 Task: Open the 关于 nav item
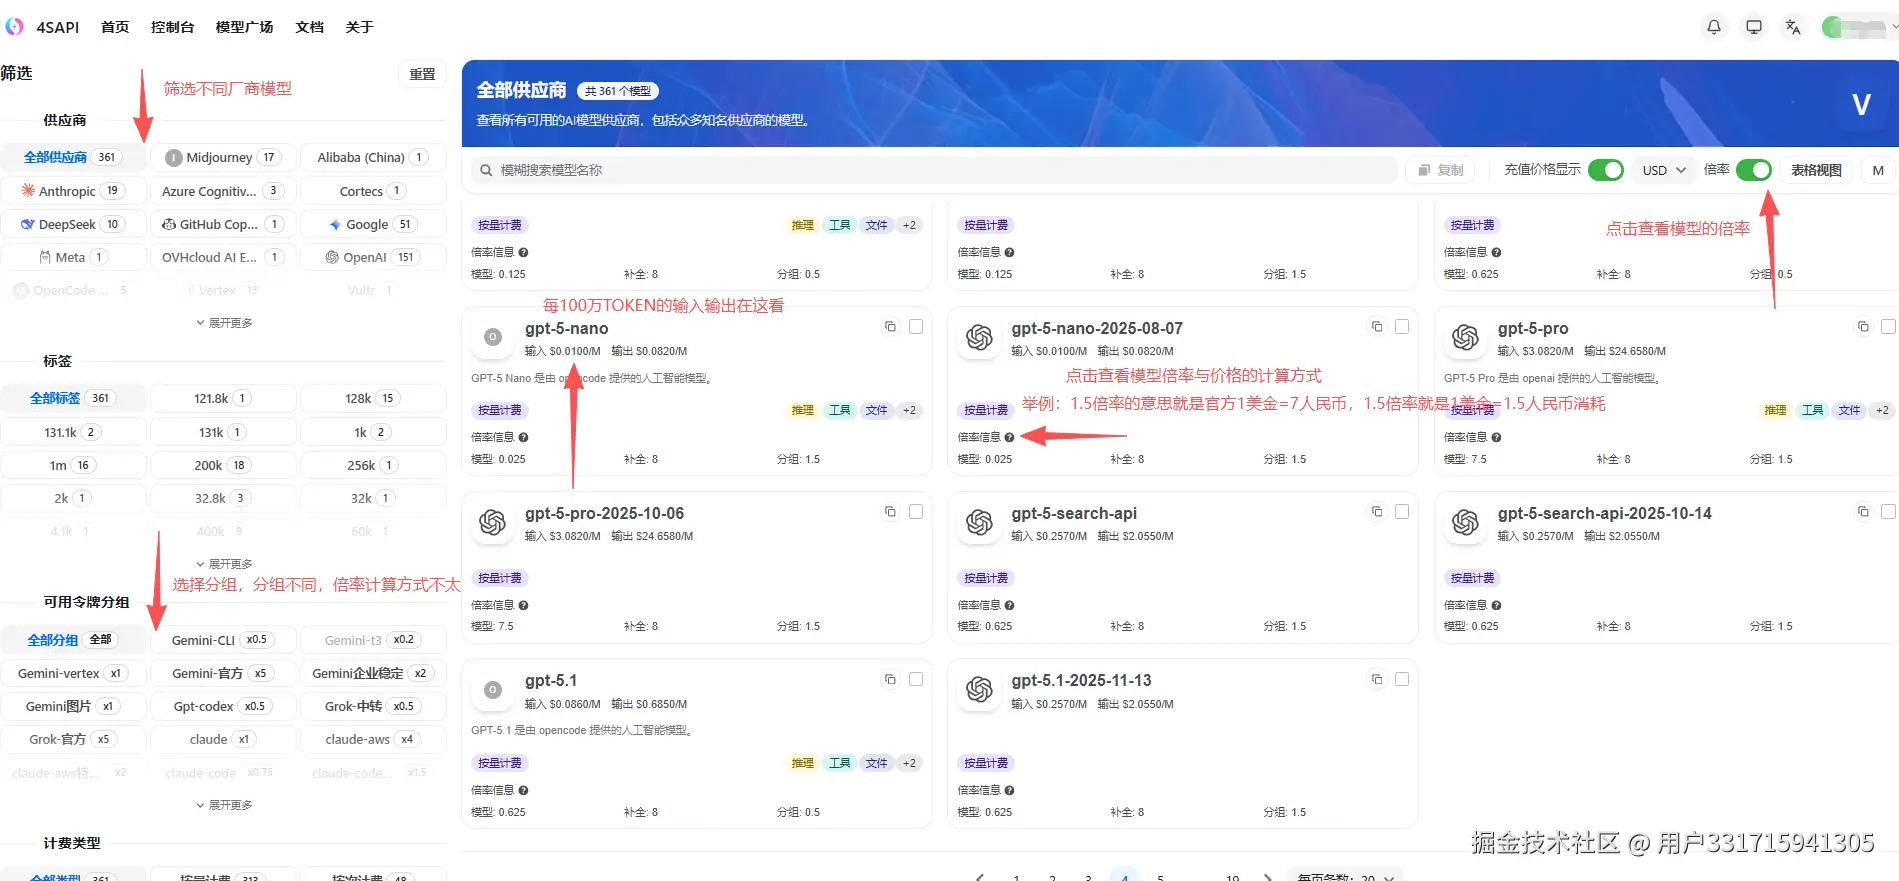[x=359, y=27]
